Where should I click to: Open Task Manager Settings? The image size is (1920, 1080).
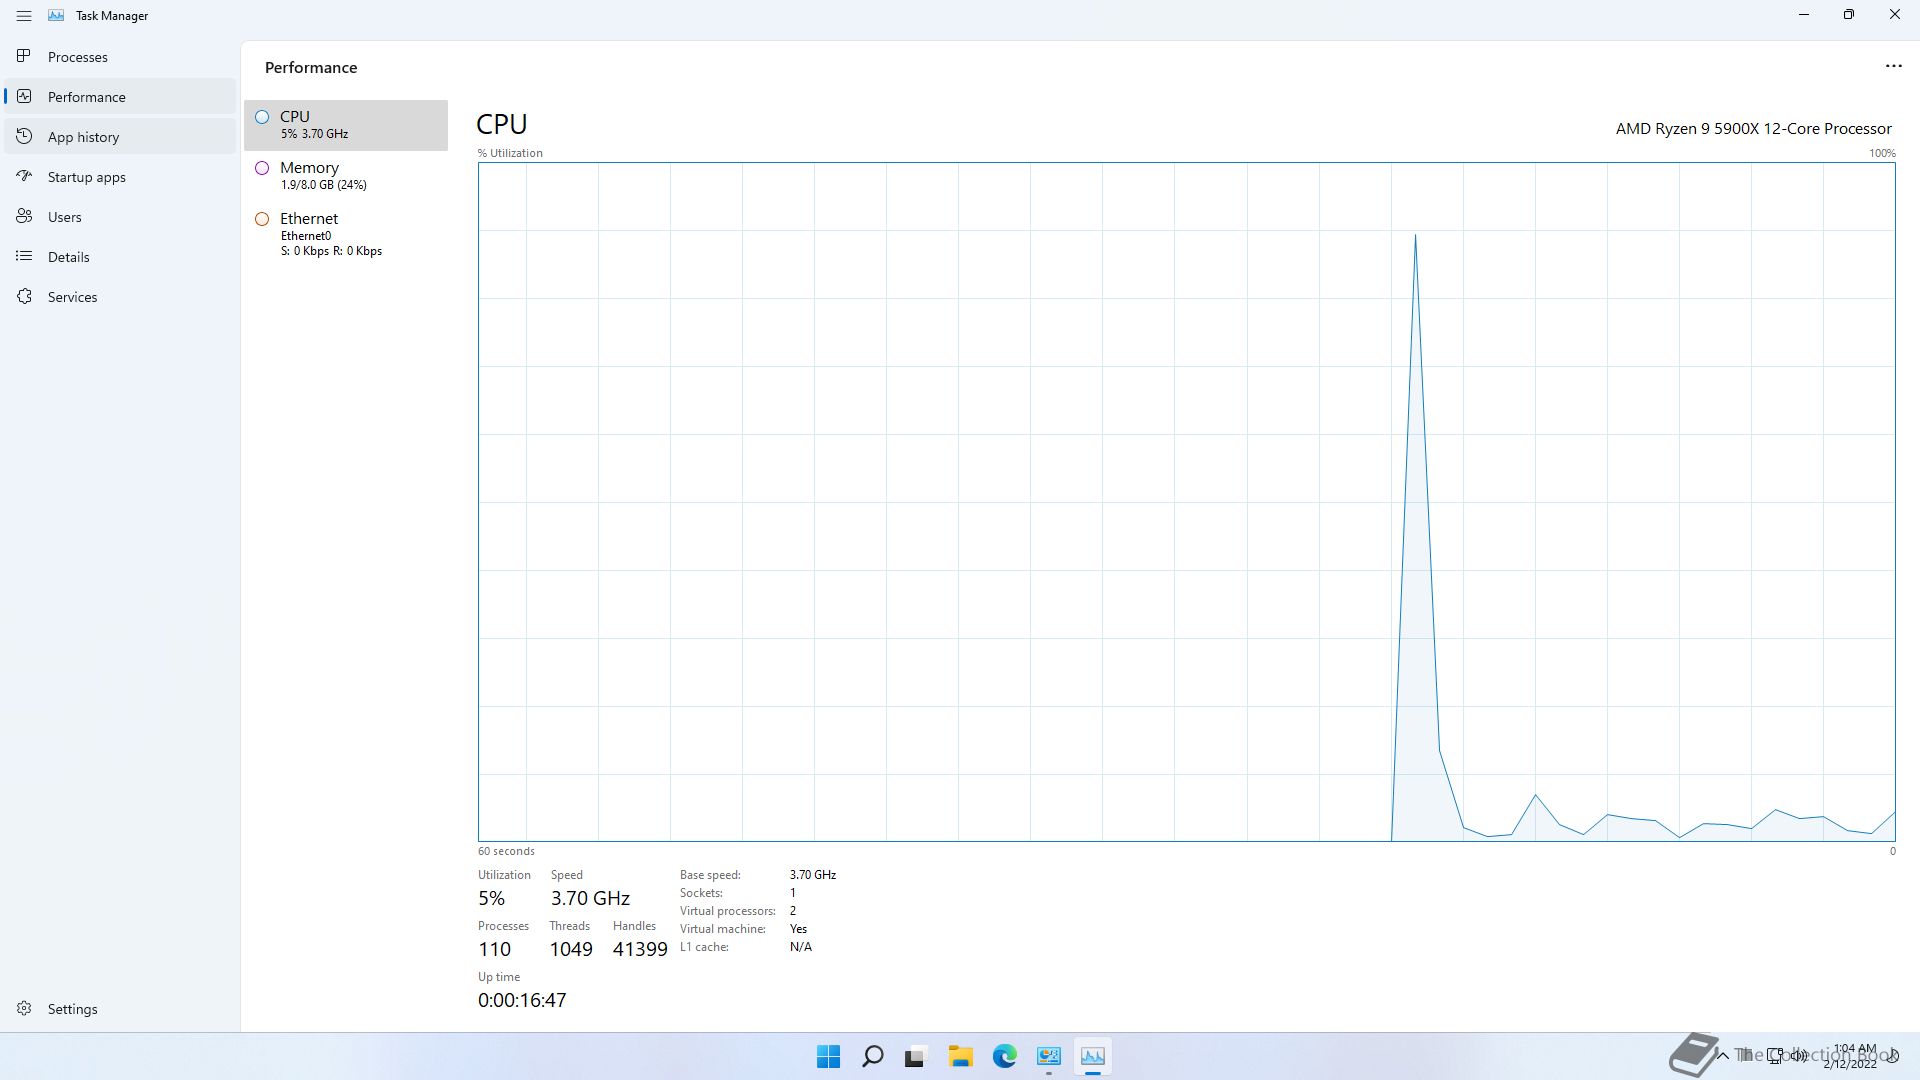121,1009
